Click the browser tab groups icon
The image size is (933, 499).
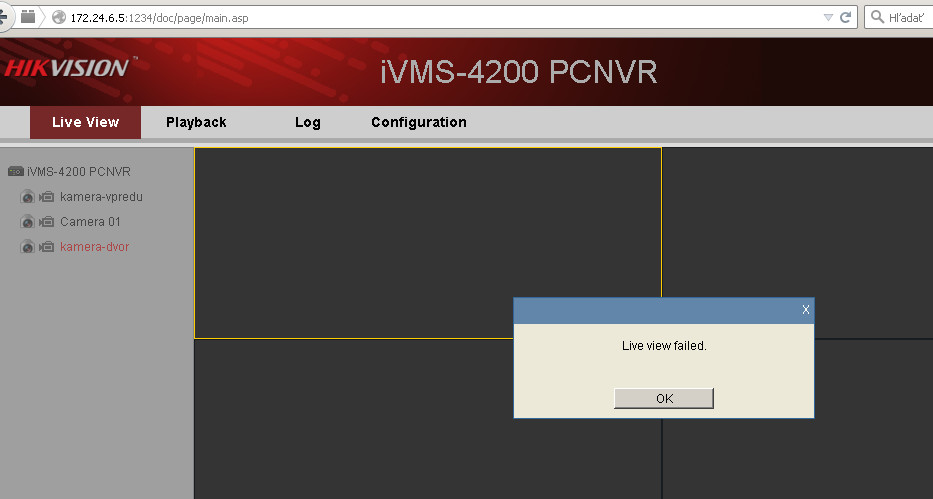[28, 17]
